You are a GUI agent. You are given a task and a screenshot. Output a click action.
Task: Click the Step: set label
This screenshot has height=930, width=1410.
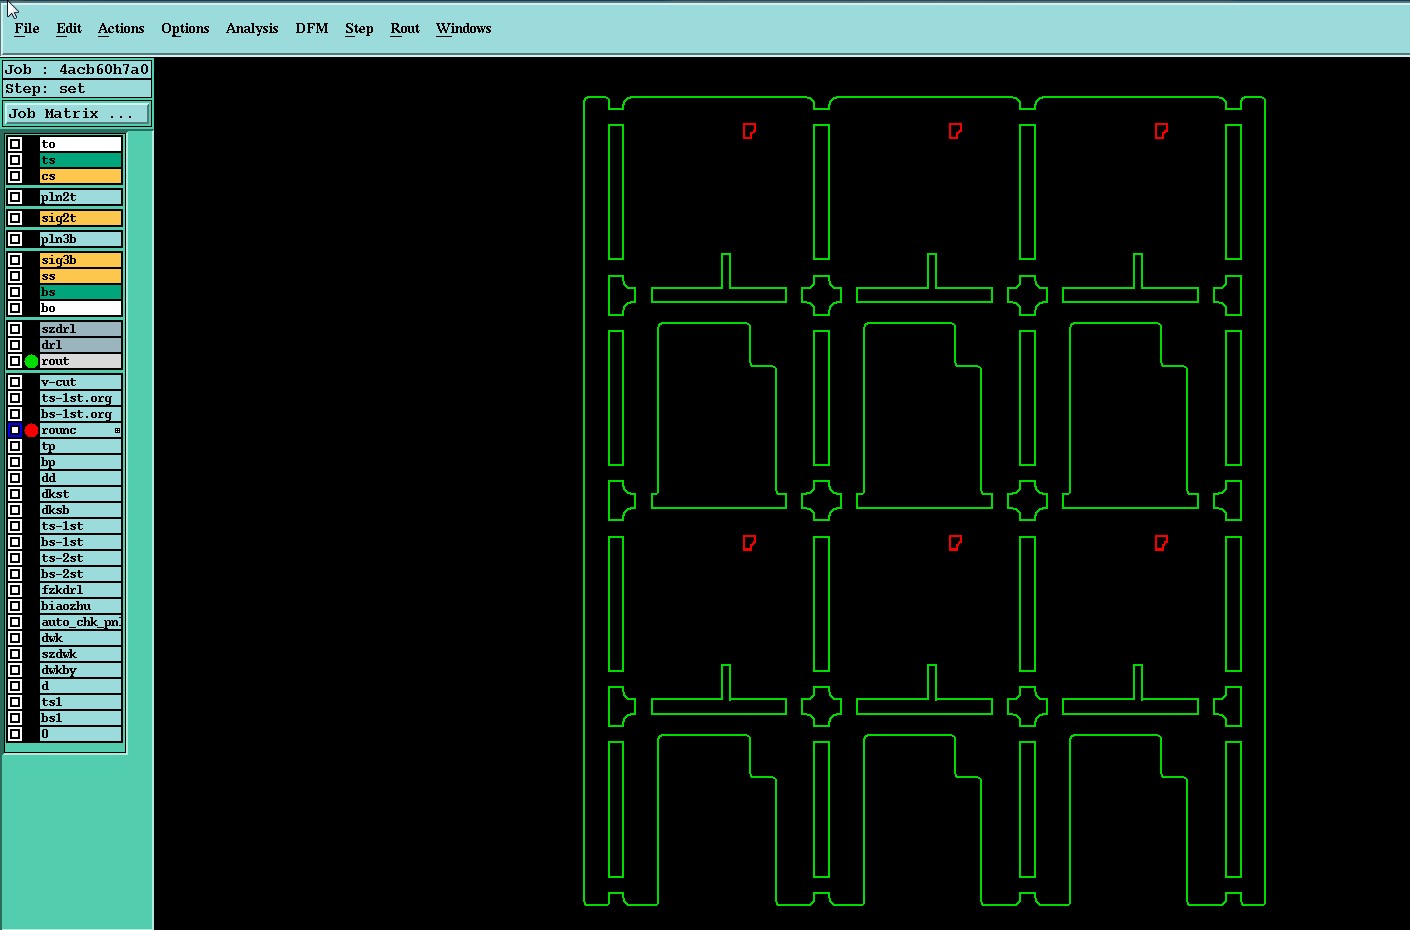77,88
